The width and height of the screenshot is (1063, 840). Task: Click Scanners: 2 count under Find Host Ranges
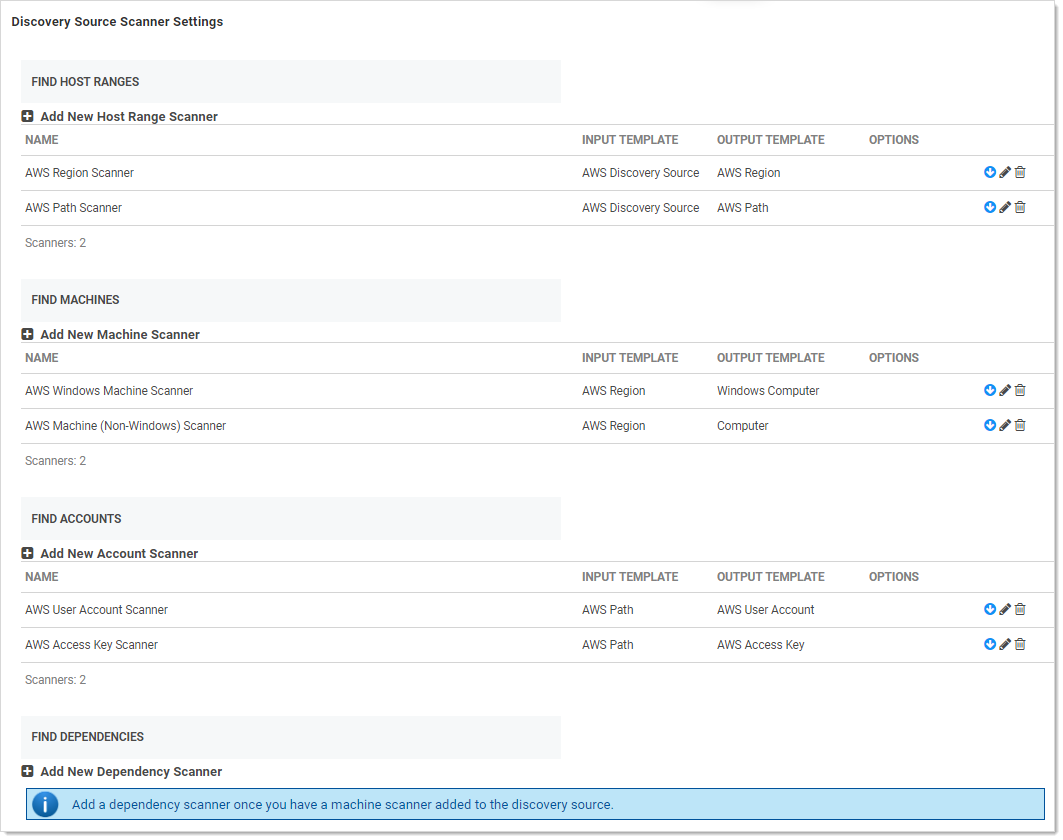pos(56,243)
